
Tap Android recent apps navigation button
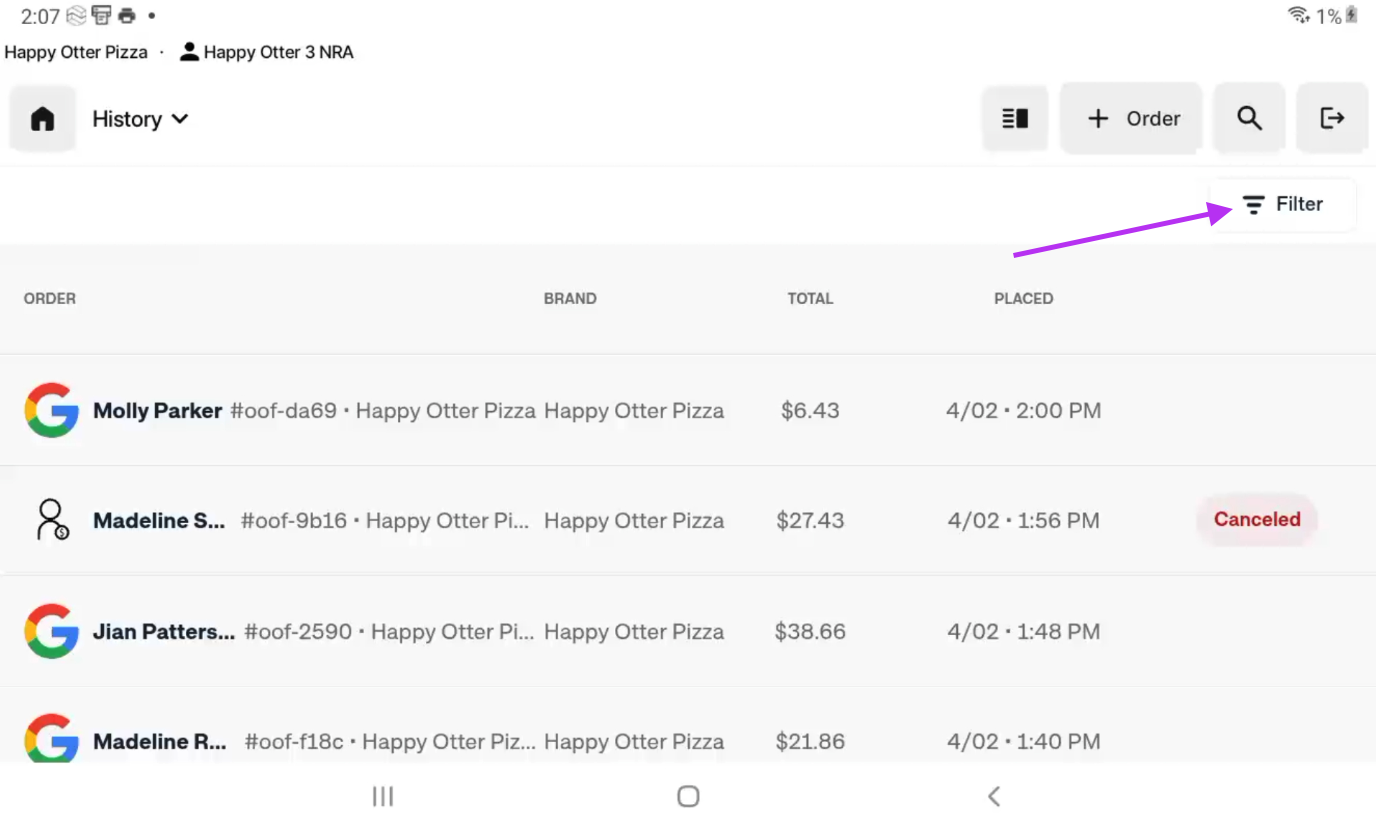click(383, 796)
